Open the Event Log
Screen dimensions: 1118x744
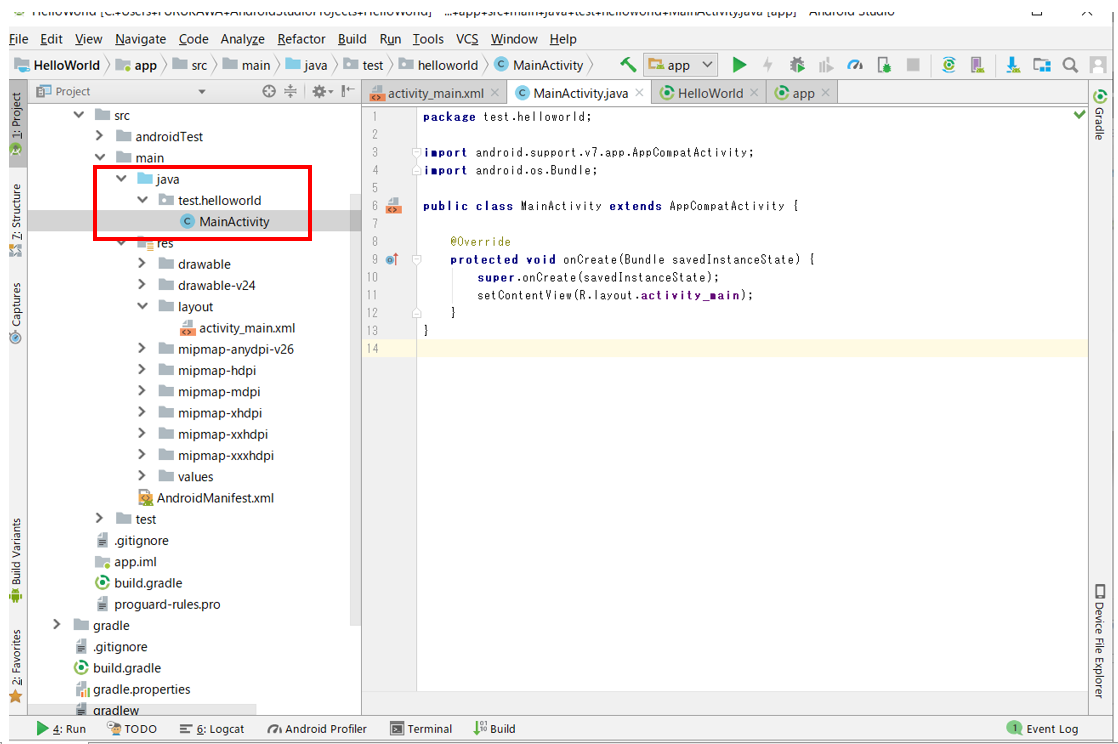(1042, 728)
